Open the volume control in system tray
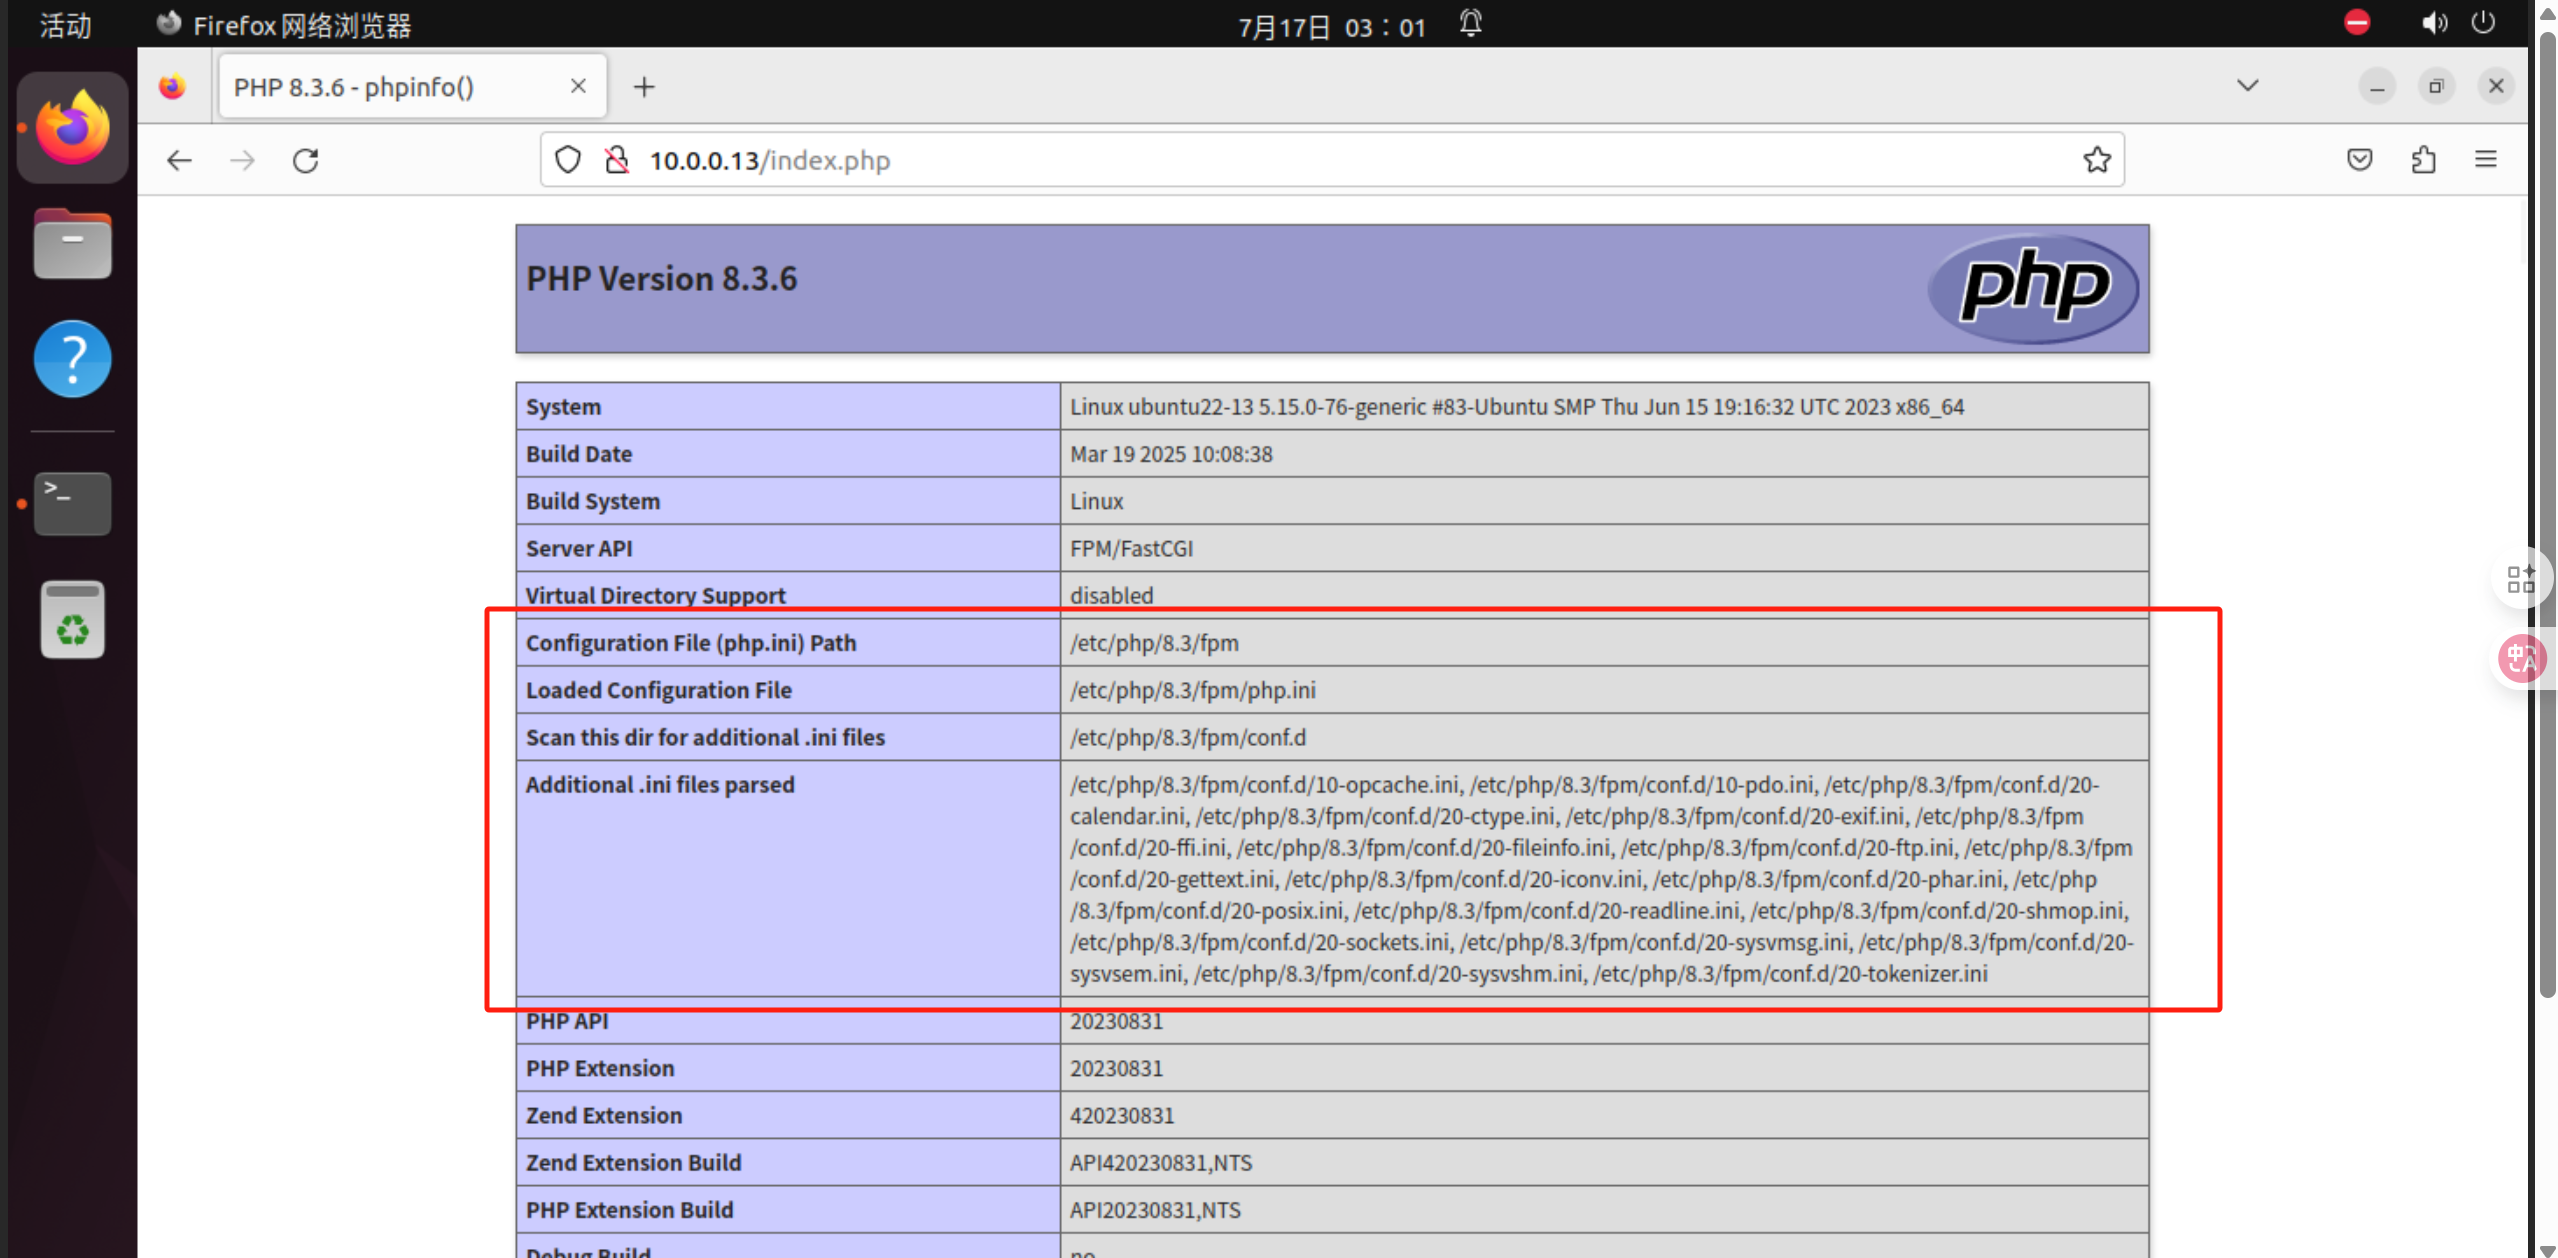The image size is (2558, 1258). (2435, 23)
